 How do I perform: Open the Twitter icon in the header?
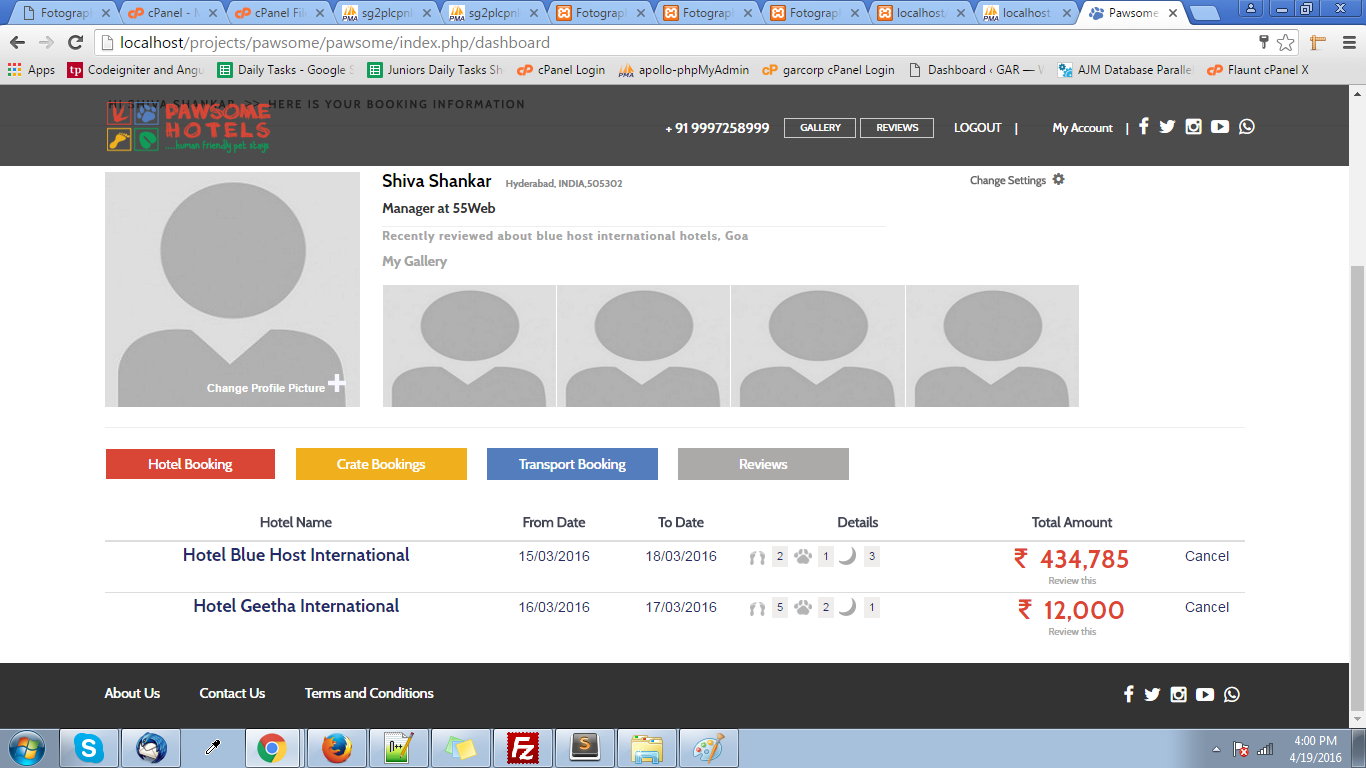coord(1167,126)
